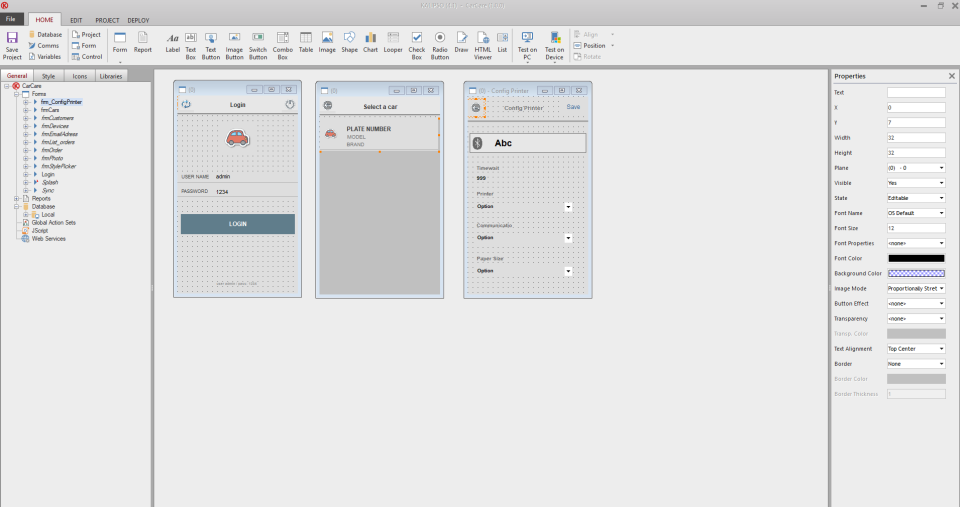Switch to the EDIT ribbon tab

point(76,20)
